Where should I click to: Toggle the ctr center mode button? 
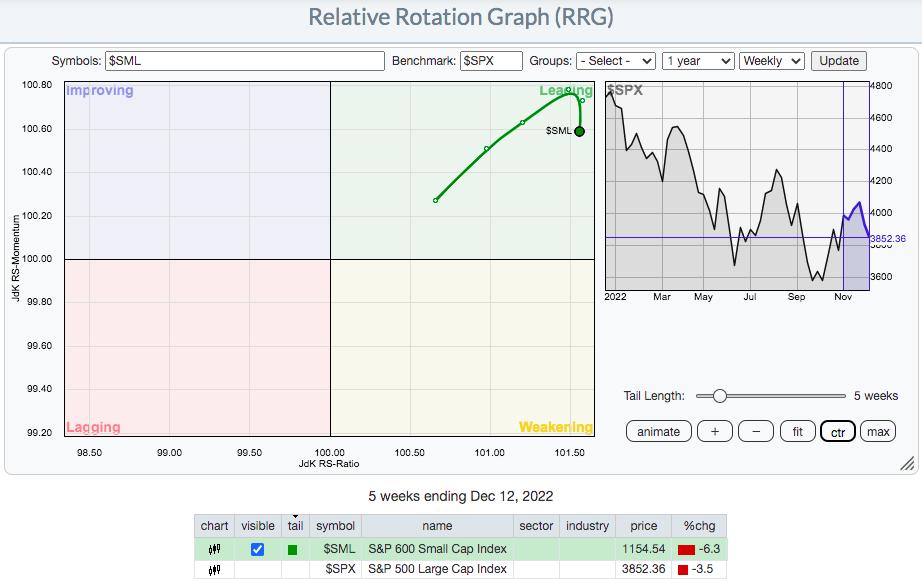point(835,432)
